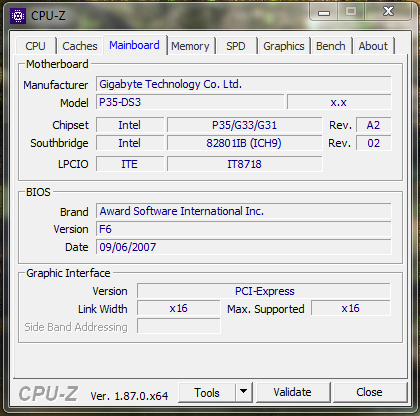Viewport: 420px width, 416px height.
Task: Click the Validate button
Action: (293, 392)
